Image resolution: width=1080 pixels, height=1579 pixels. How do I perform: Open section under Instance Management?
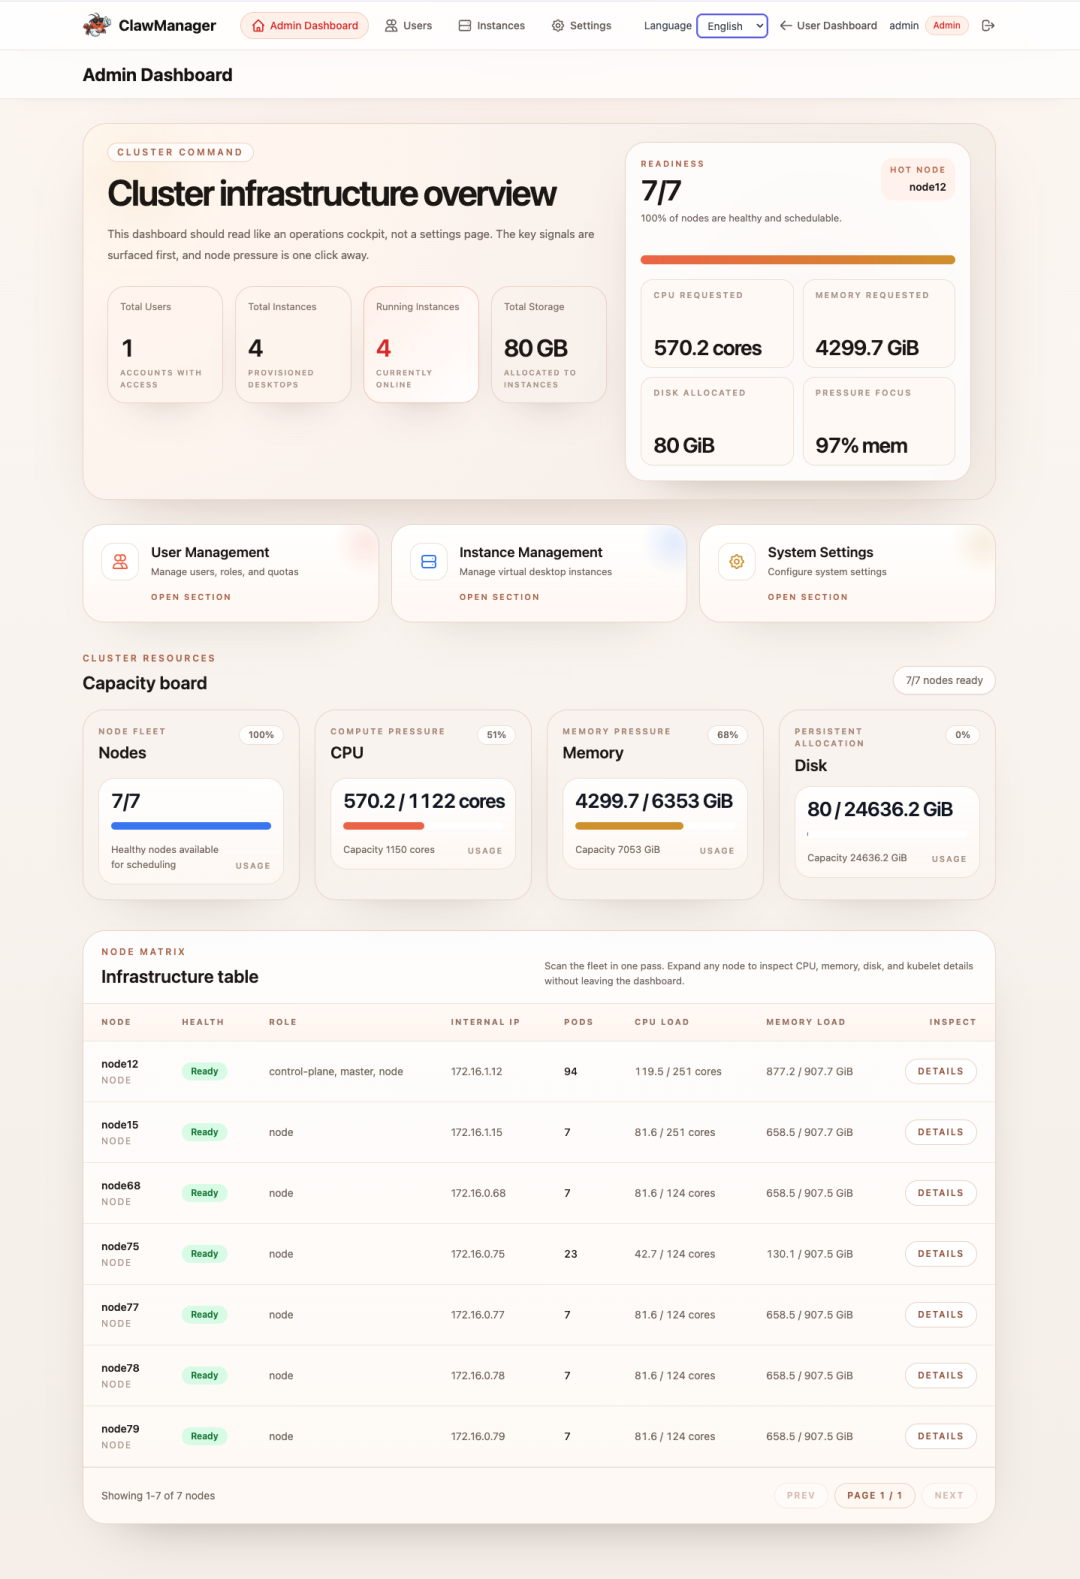click(499, 597)
